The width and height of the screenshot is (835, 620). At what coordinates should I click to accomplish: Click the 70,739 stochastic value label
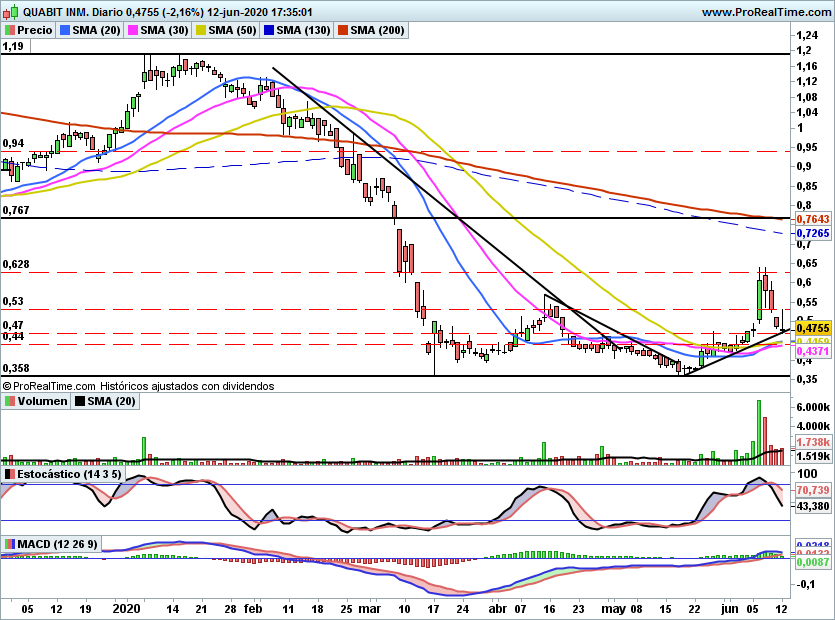coord(813,490)
